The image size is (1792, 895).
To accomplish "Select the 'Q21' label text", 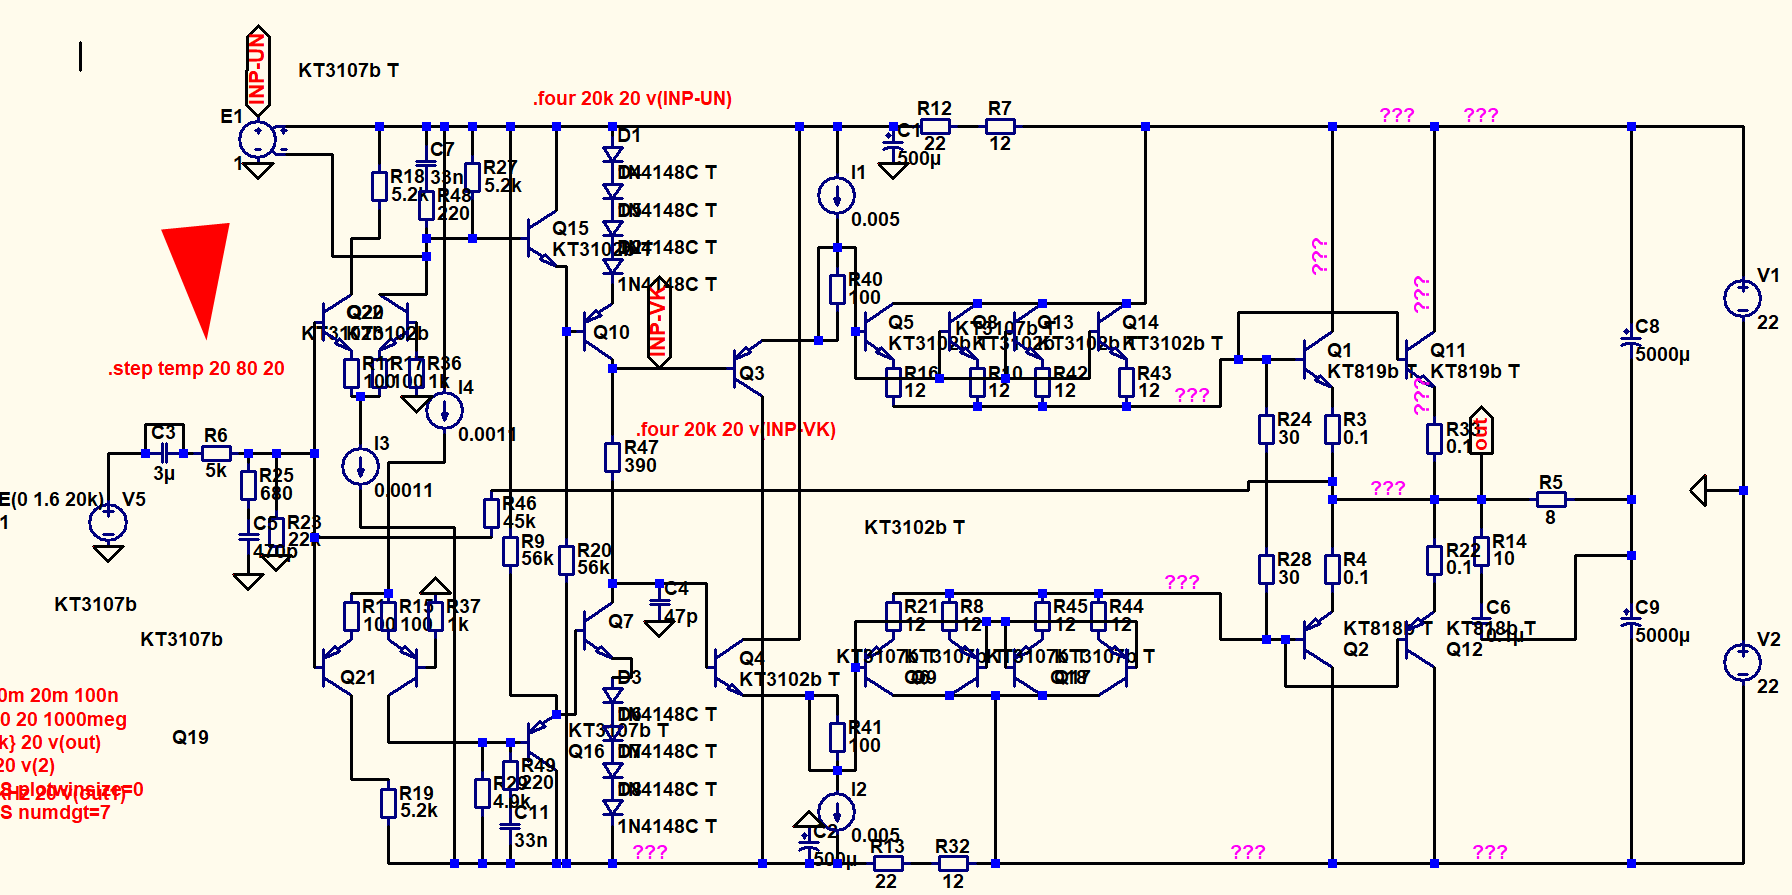I will (x=358, y=677).
